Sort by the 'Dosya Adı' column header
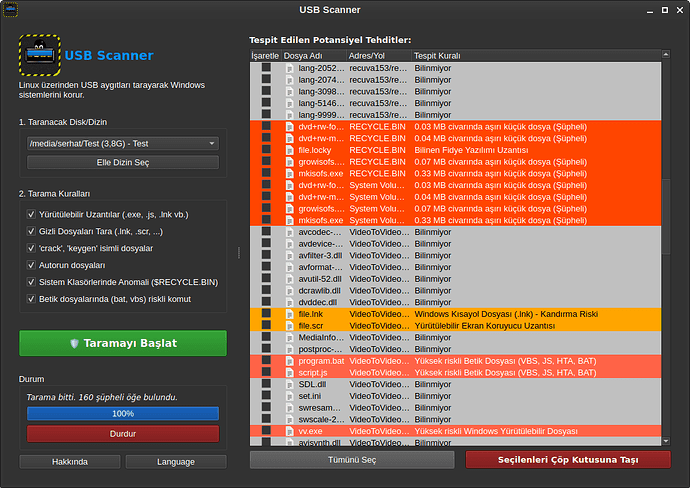The image size is (690, 488). click(303, 55)
